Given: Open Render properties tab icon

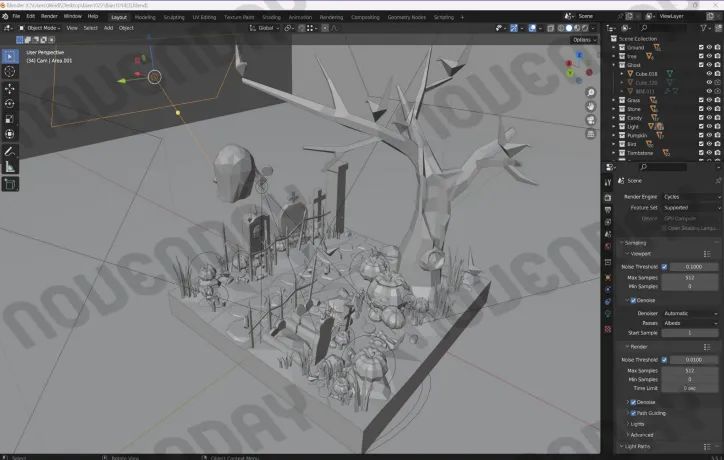Looking at the screenshot, I should click(x=608, y=198).
